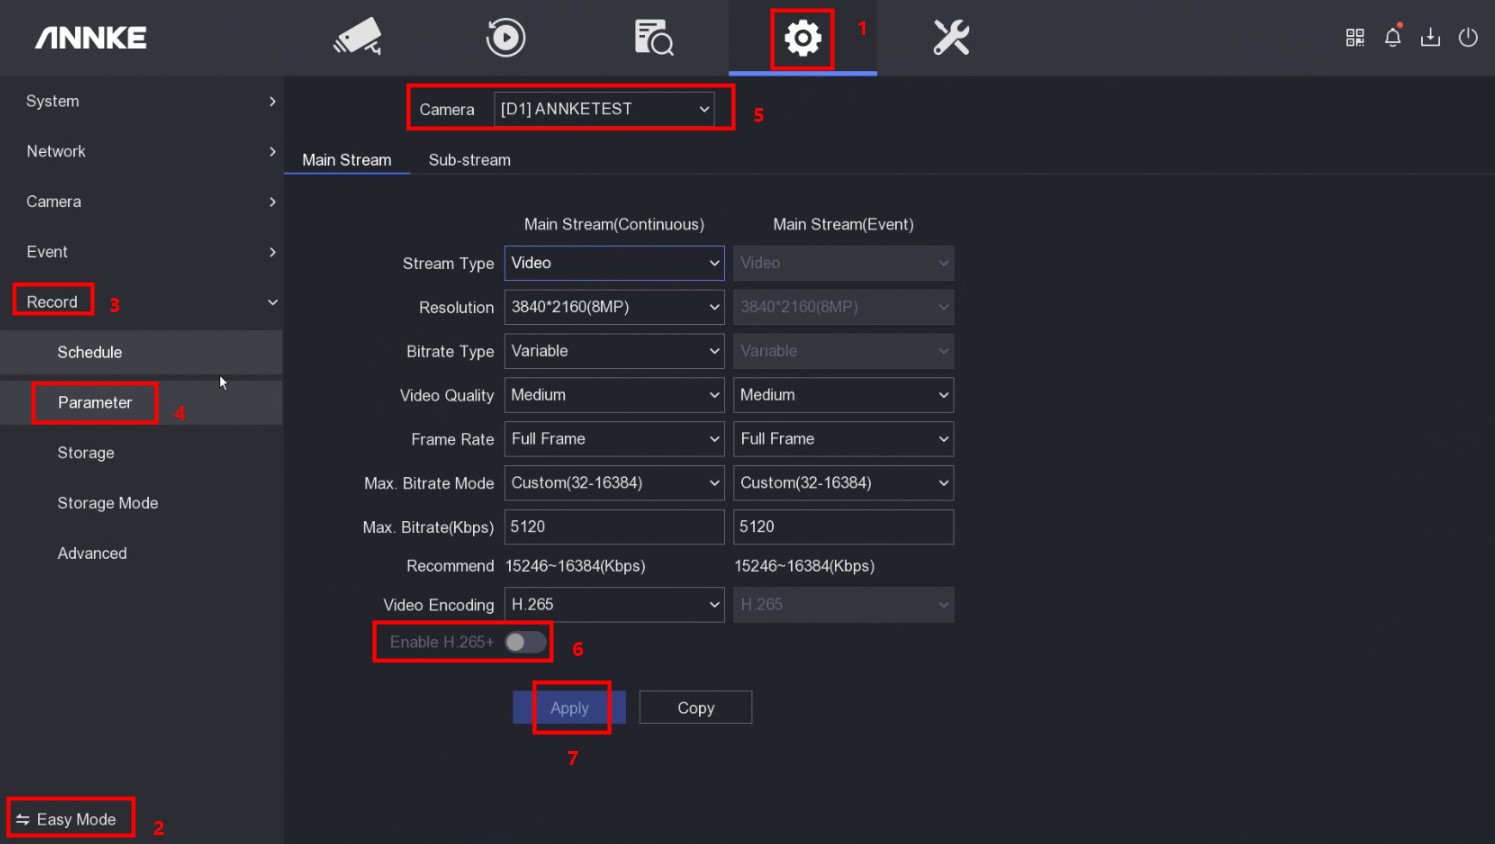1495x844 pixels.
Task: Click event Recommend 15246~16384(Kbps) text
Action: click(x=804, y=566)
